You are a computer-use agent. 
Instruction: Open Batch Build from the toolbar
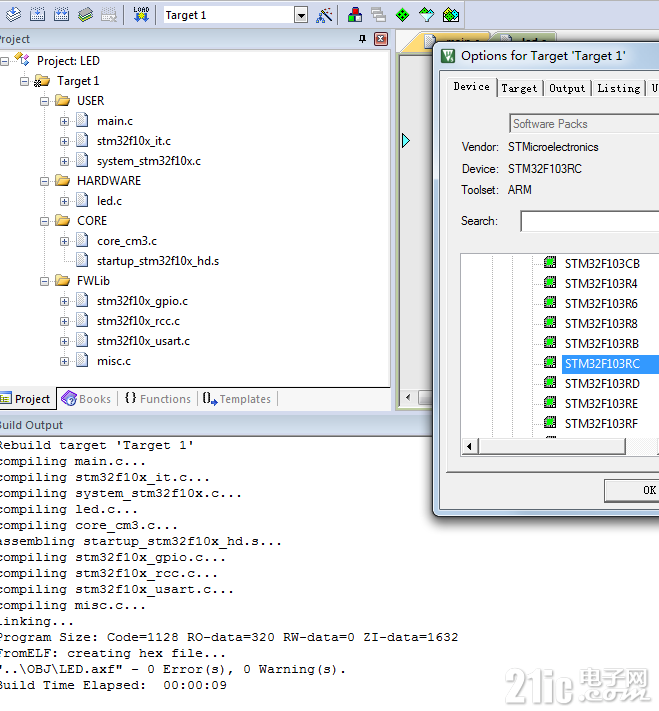85,15
